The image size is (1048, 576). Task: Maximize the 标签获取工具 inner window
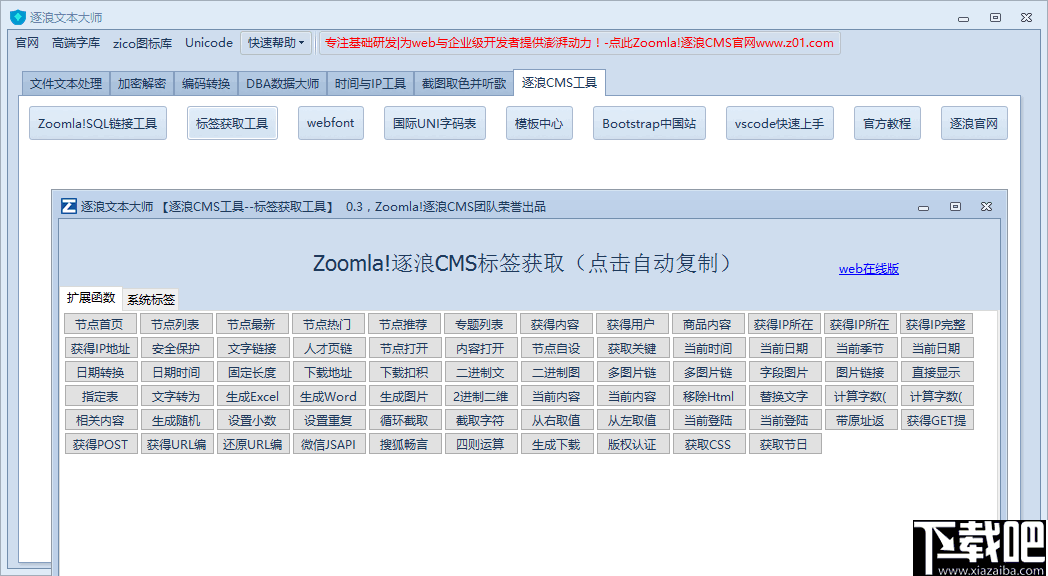pos(956,206)
